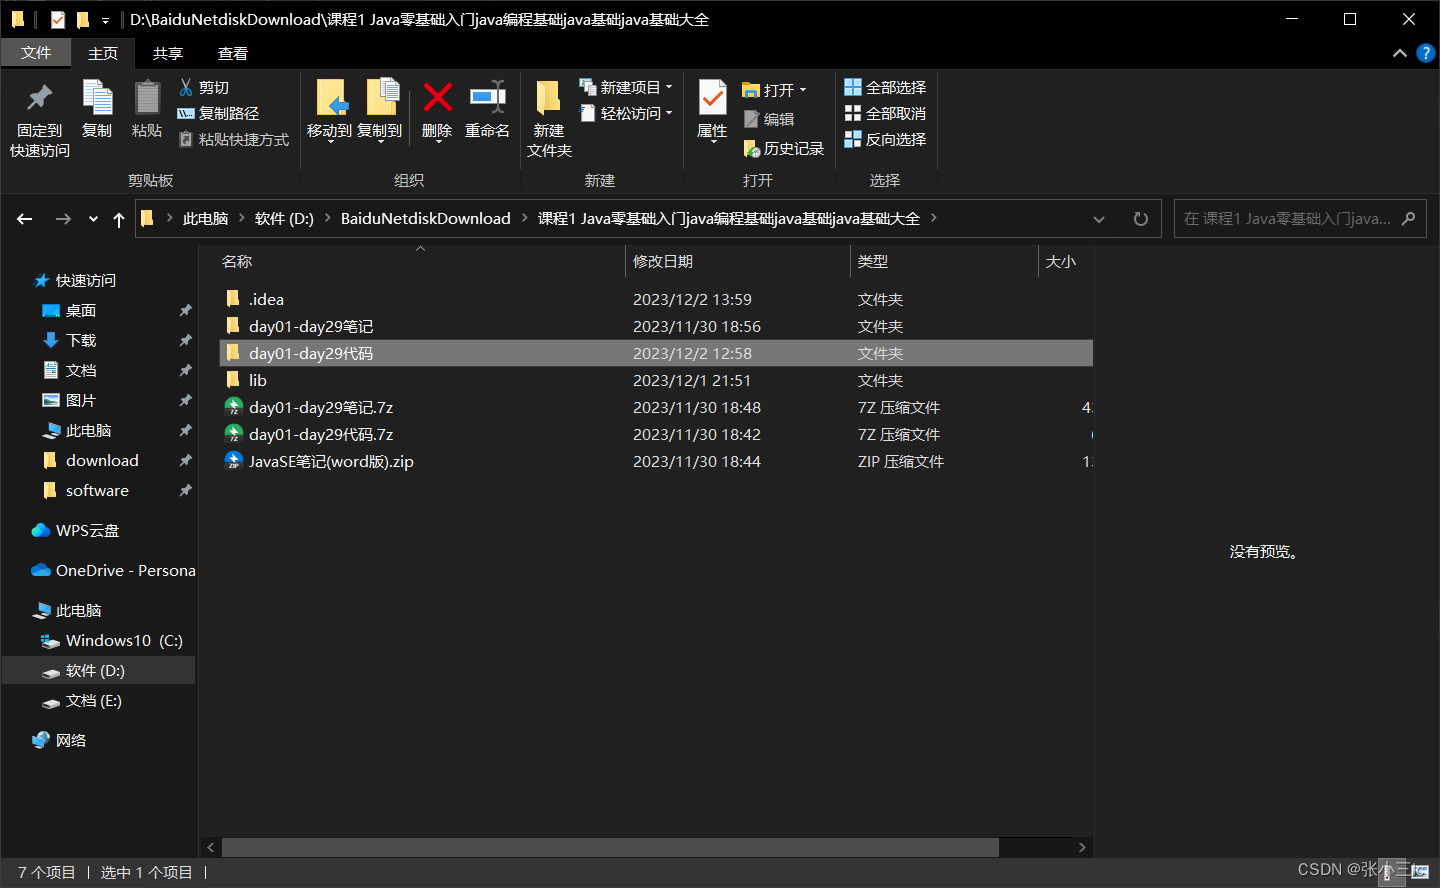Click Pin to Quick access (固定到快速访问)
The height and width of the screenshot is (888, 1440).
point(40,120)
